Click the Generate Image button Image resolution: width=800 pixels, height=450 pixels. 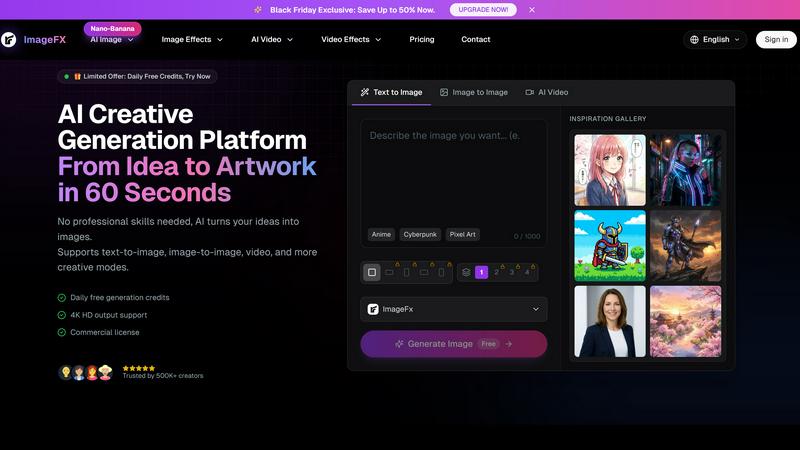(x=453, y=344)
